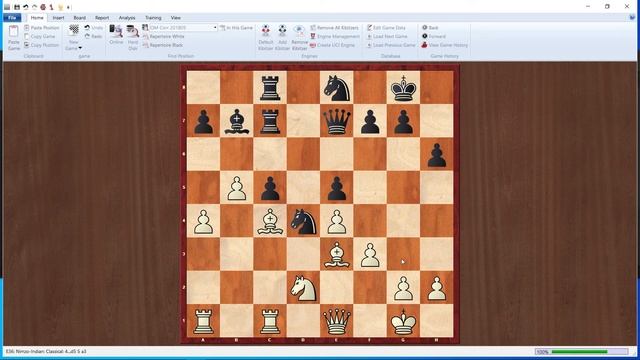Screen dimensions: 640x360
Task: Switch to the Analysis tab
Action: pyautogui.click(x=127, y=18)
